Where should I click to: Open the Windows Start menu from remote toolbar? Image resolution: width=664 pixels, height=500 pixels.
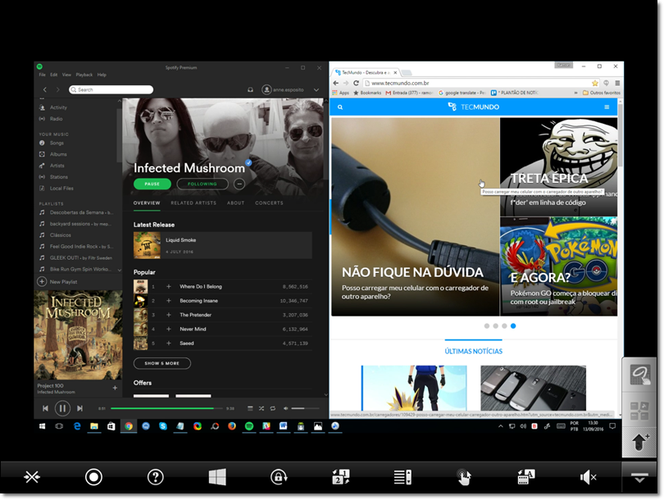[217, 477]
